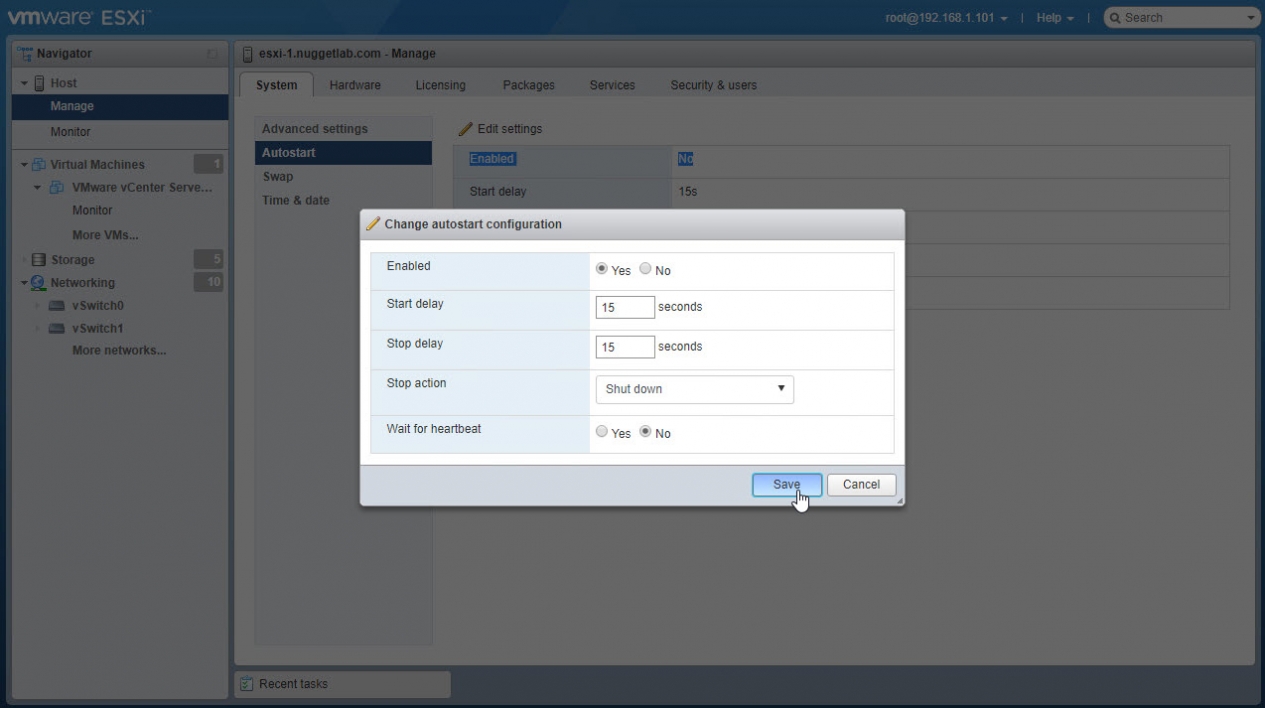The height and width of the screenshot is (708, 1265).
Task: Open the Stop action dropdown
Action: coord(694,389)
